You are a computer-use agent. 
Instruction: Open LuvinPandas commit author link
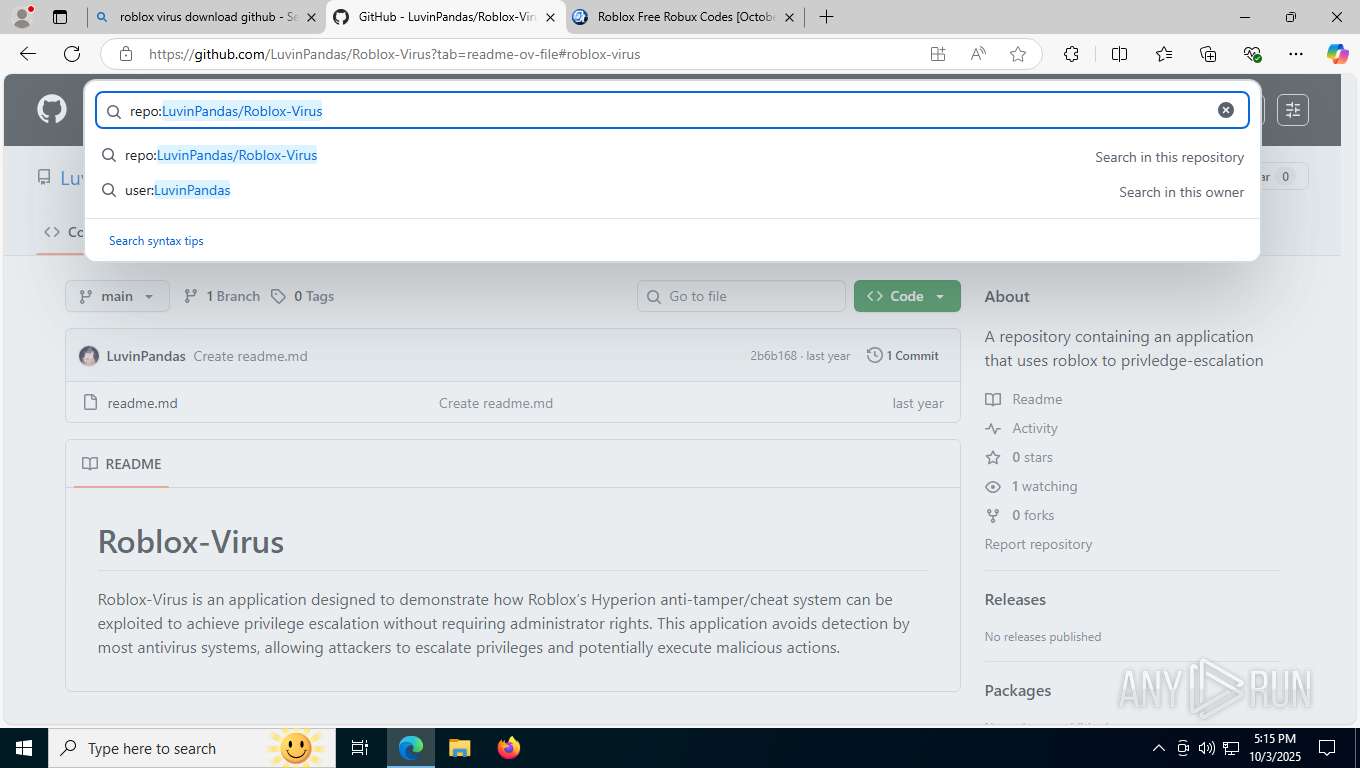click(x=146, y=356)
